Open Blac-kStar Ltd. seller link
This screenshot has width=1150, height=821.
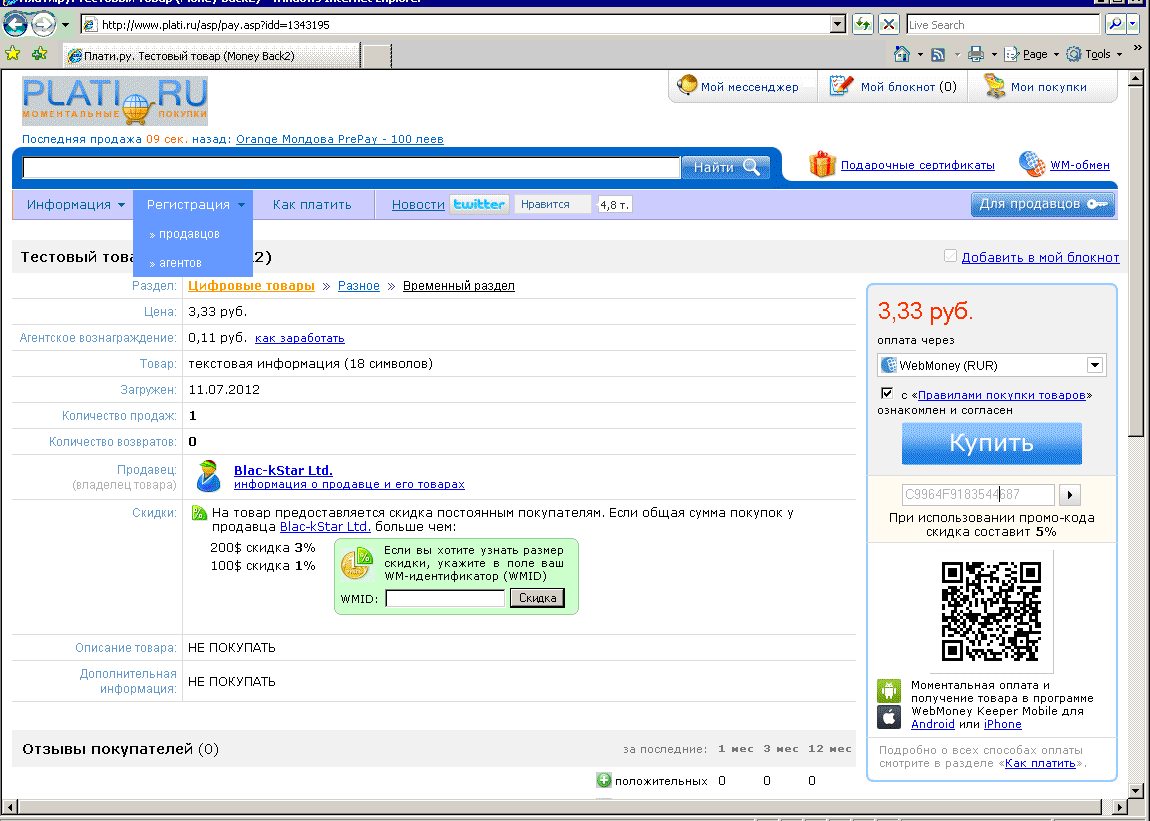pyautogui.click(x=283, y=470)
